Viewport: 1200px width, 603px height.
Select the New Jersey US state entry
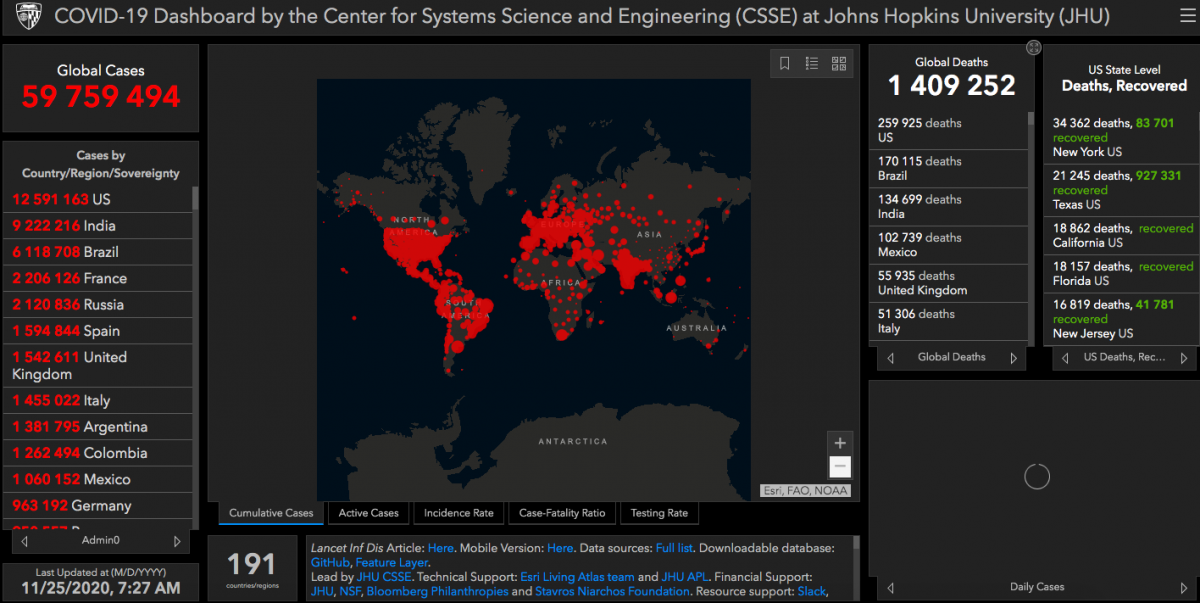click(x=1122, y=318)
